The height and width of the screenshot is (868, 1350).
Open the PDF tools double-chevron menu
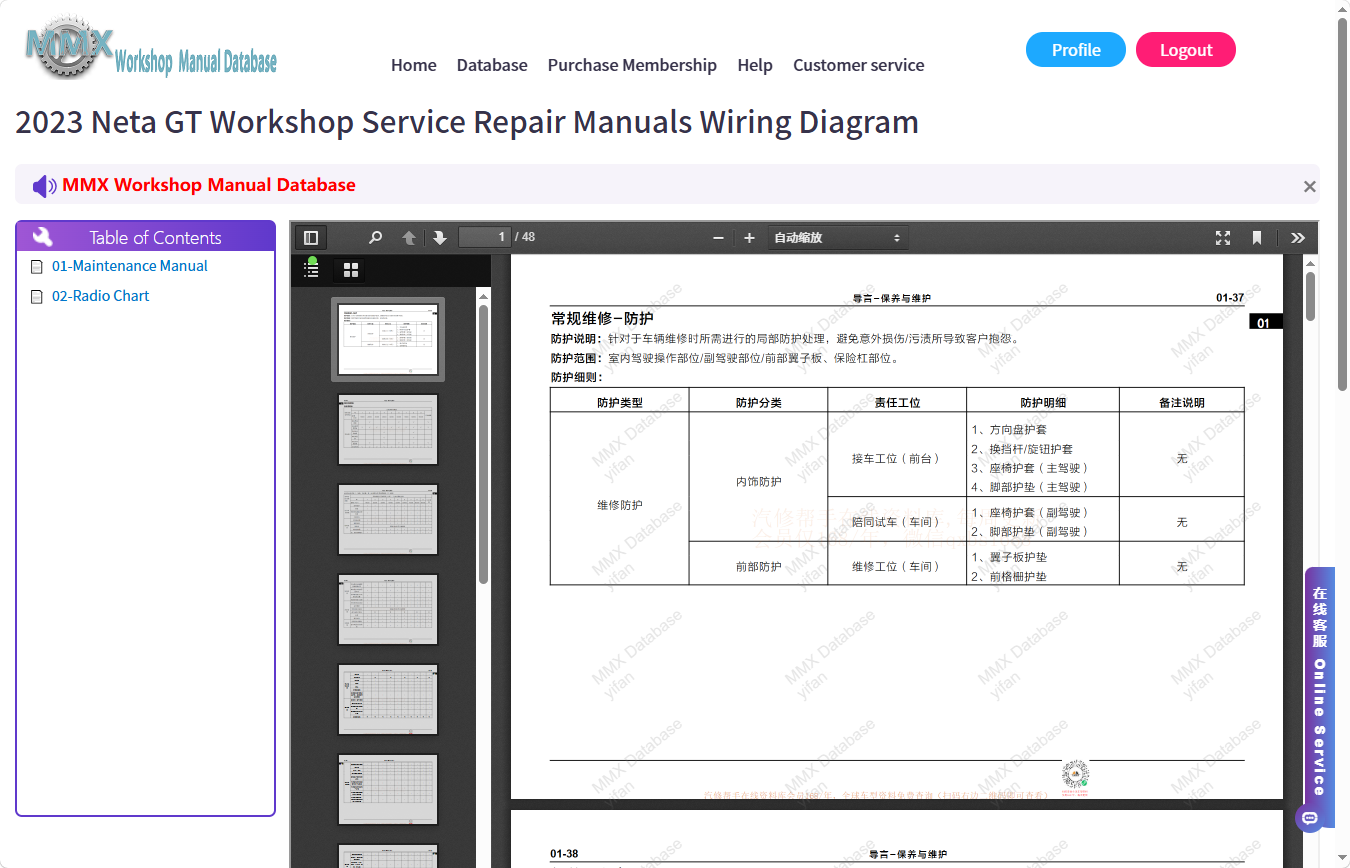[1298, 238]
